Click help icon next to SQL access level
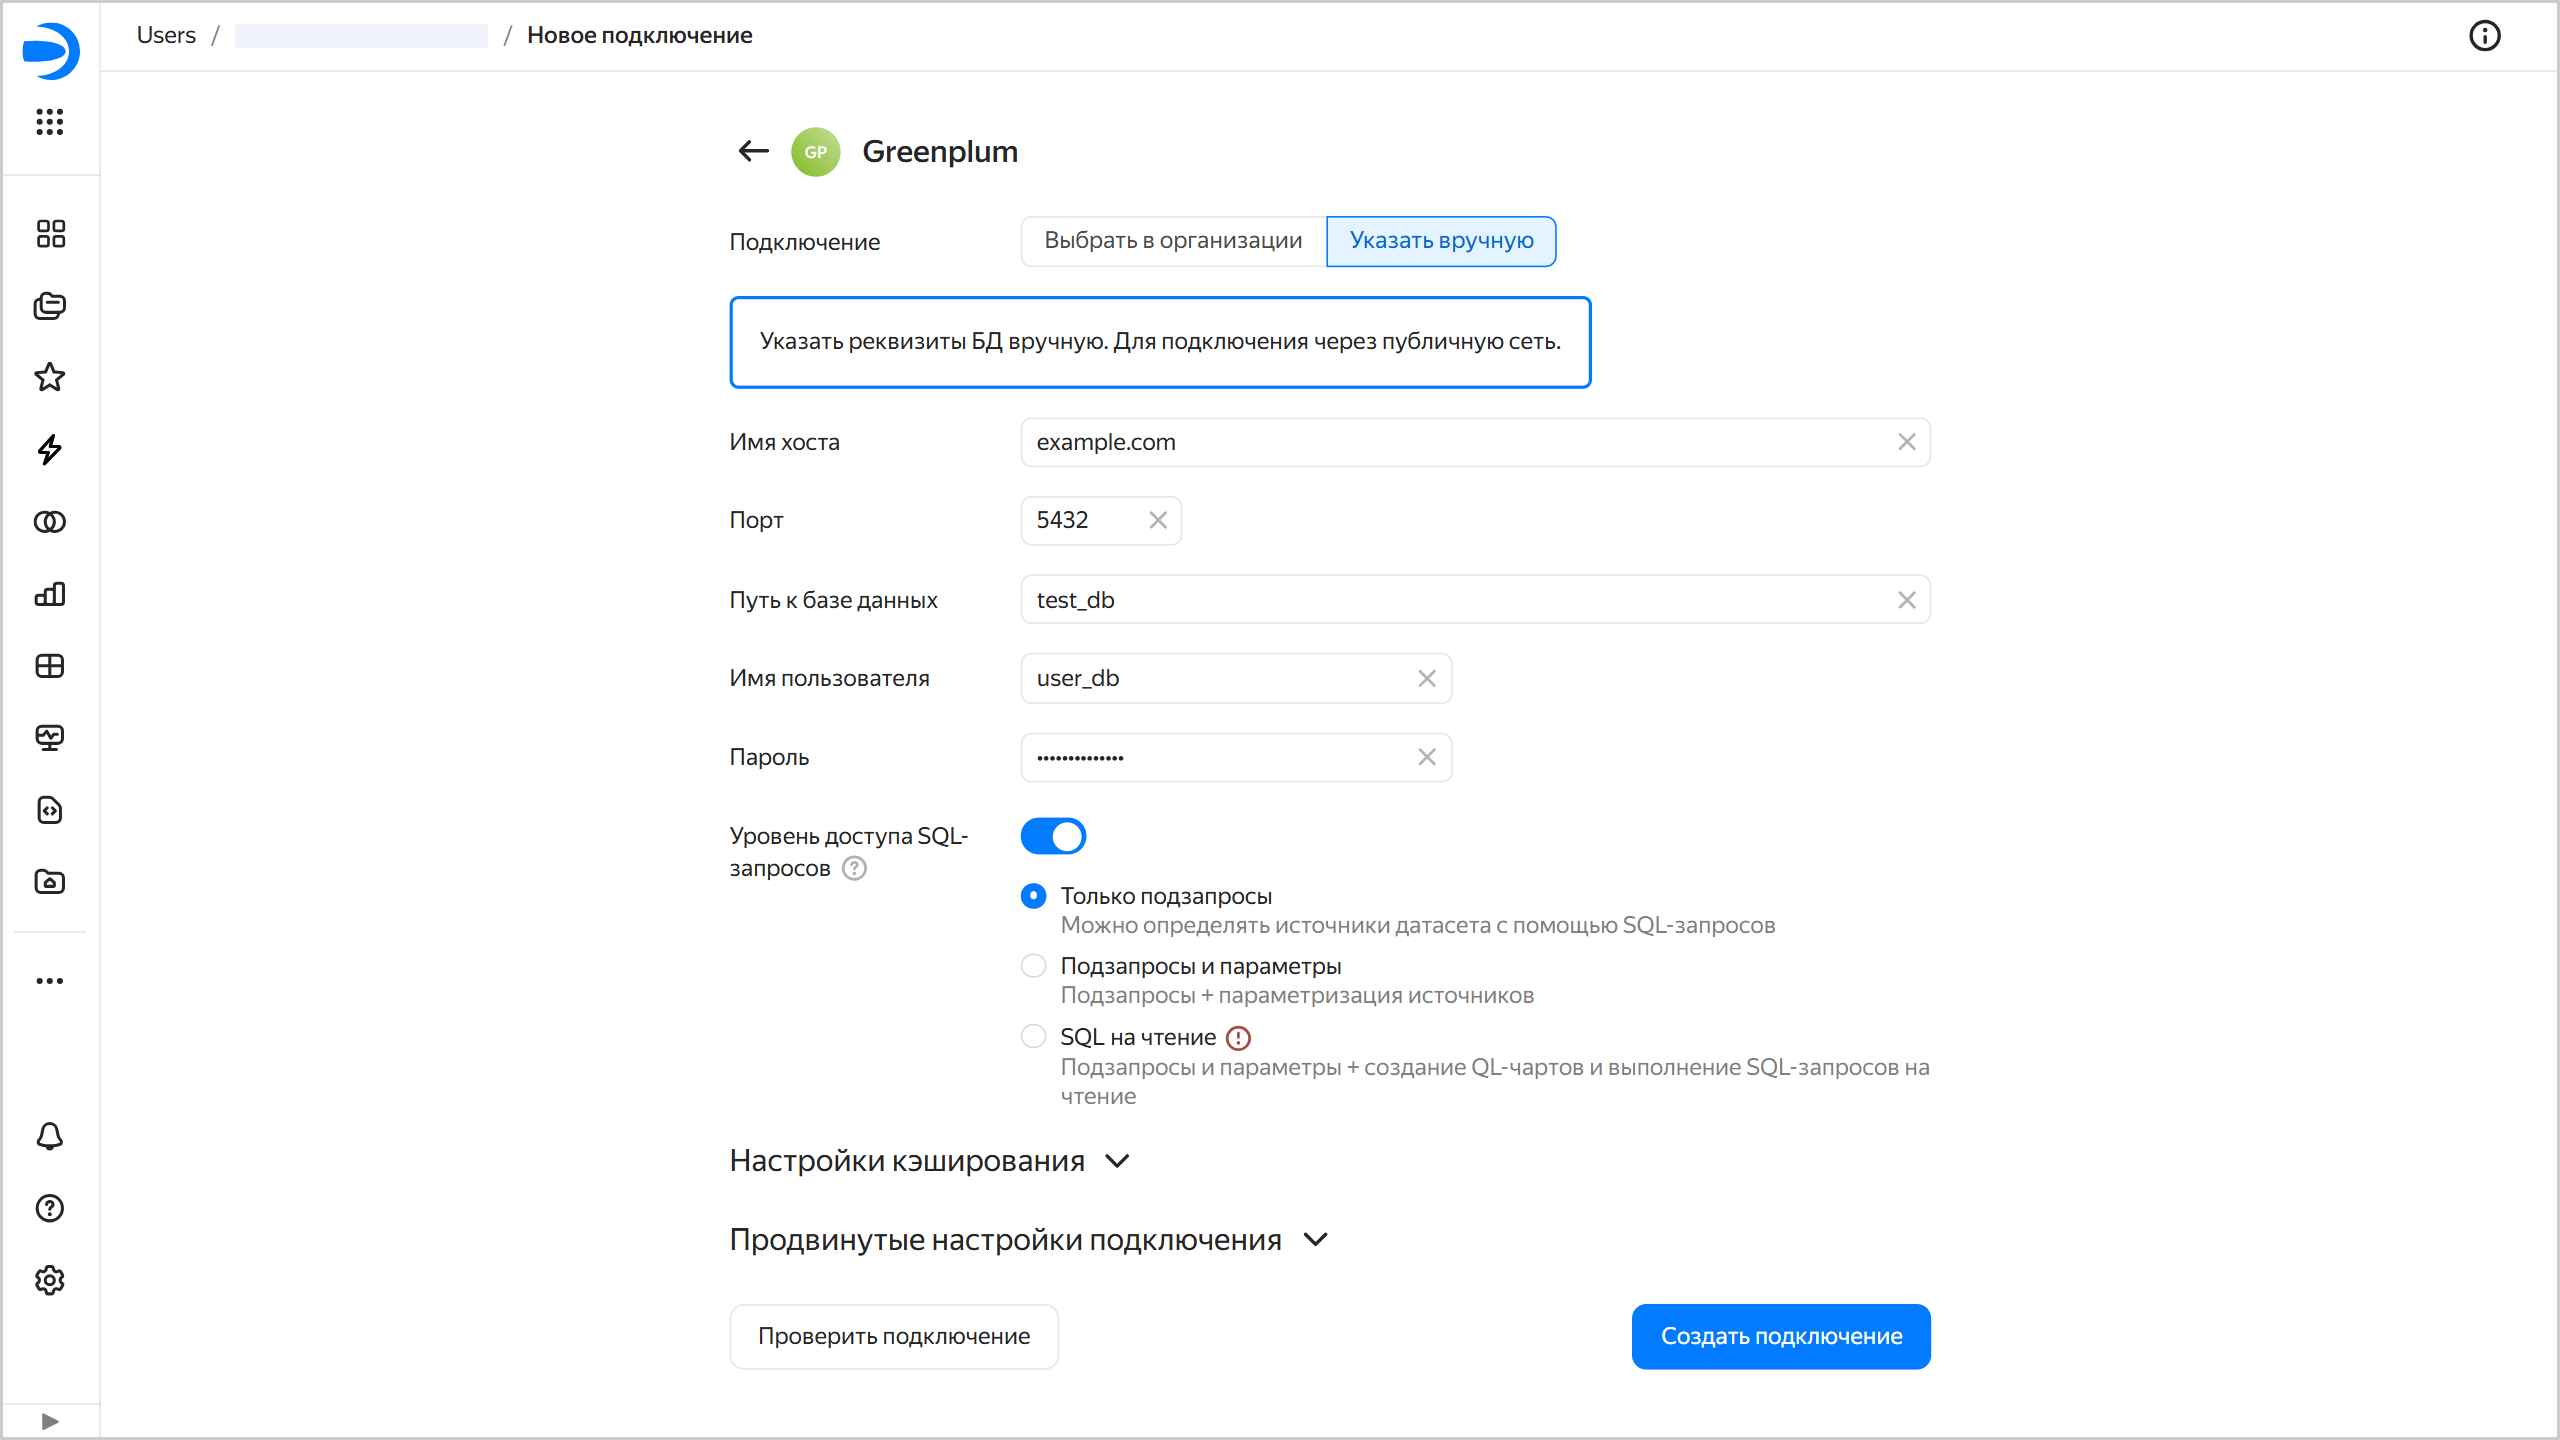Image resolution: width=2560 pixels, height=1440 pixels. pos(854,868)
